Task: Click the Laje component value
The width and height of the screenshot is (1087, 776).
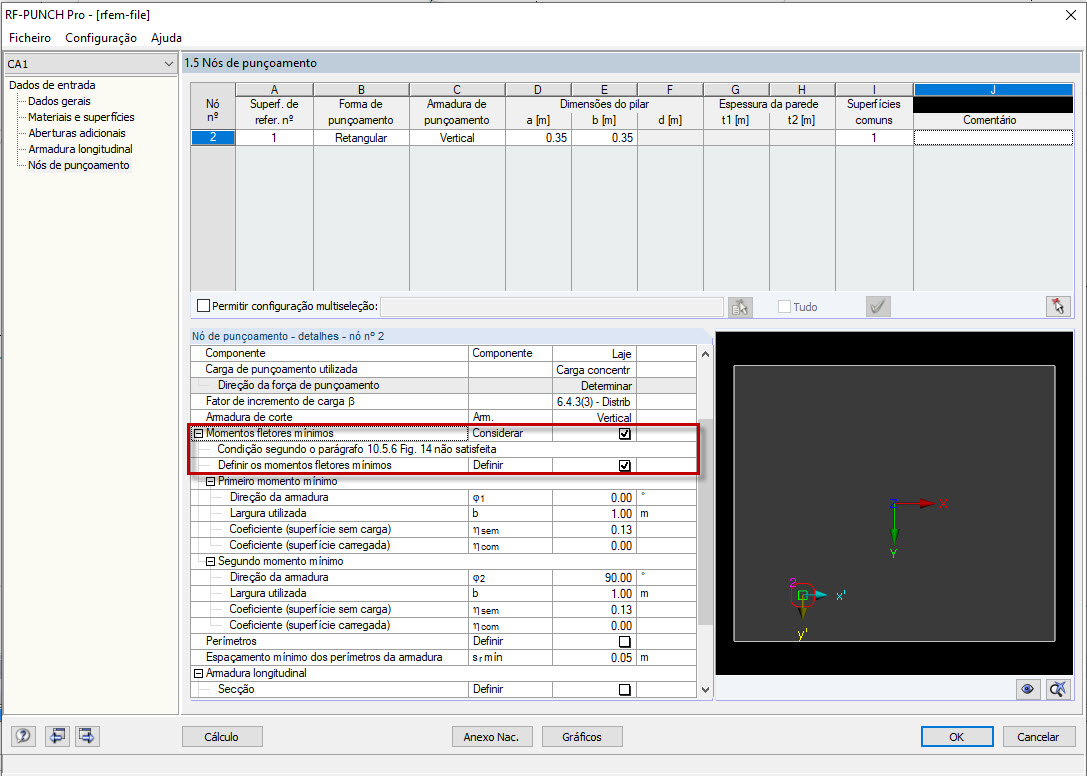Action: click(x=594, y=354)
